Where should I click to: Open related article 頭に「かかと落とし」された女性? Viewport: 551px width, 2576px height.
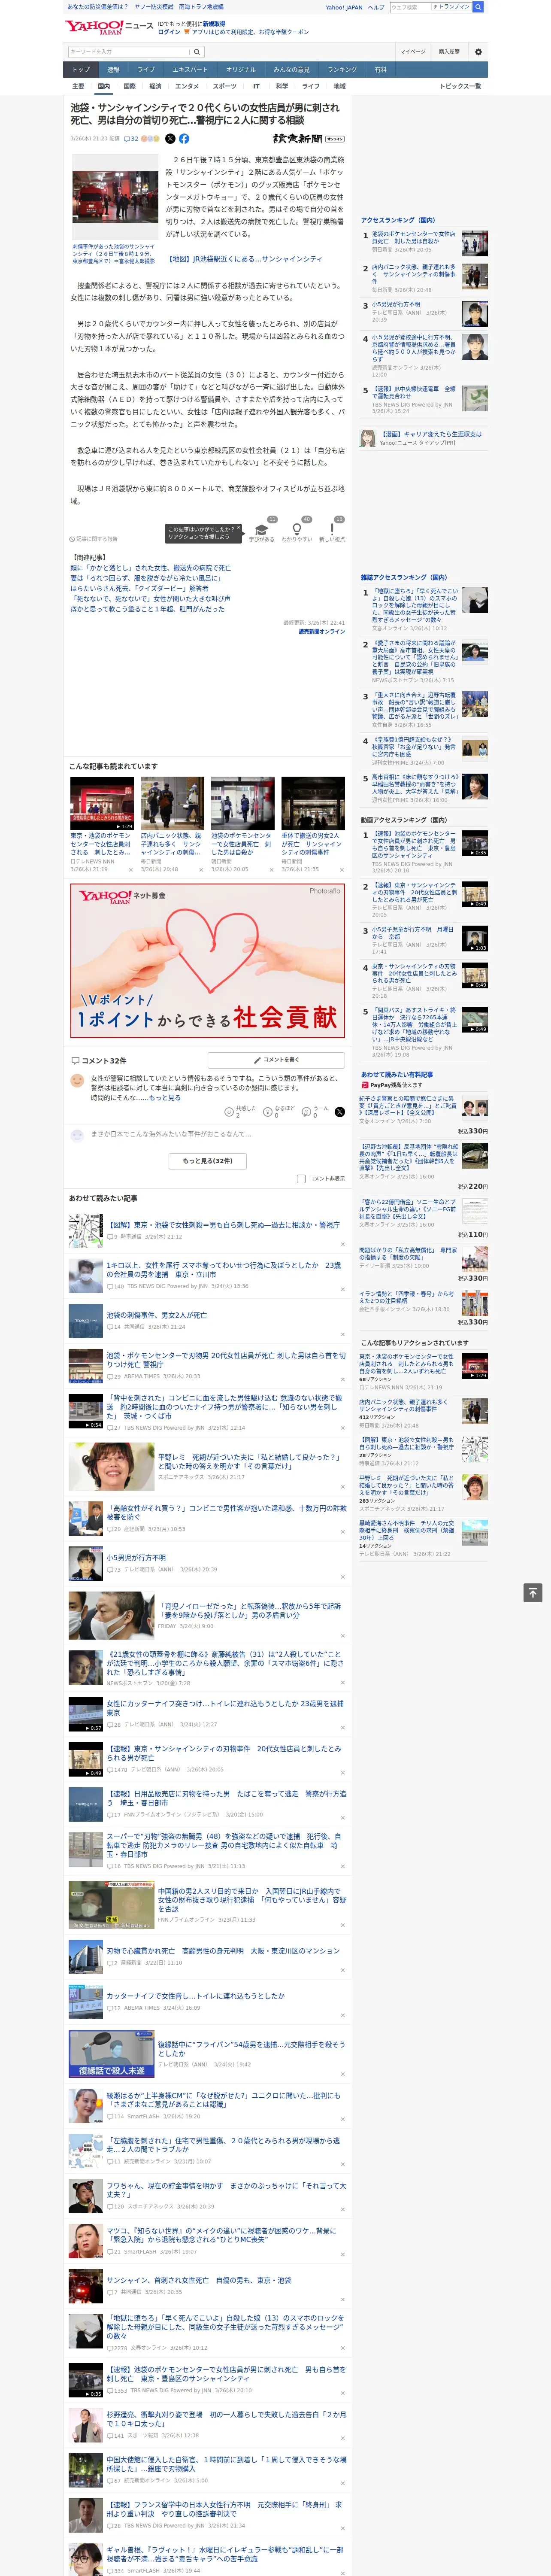coord(150,568)
